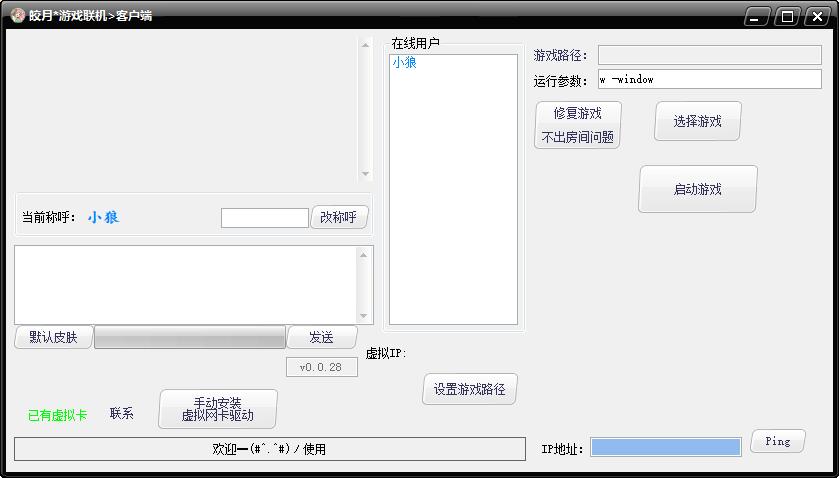
Task: Click the blue IP地址 input field
Action: 666,447
